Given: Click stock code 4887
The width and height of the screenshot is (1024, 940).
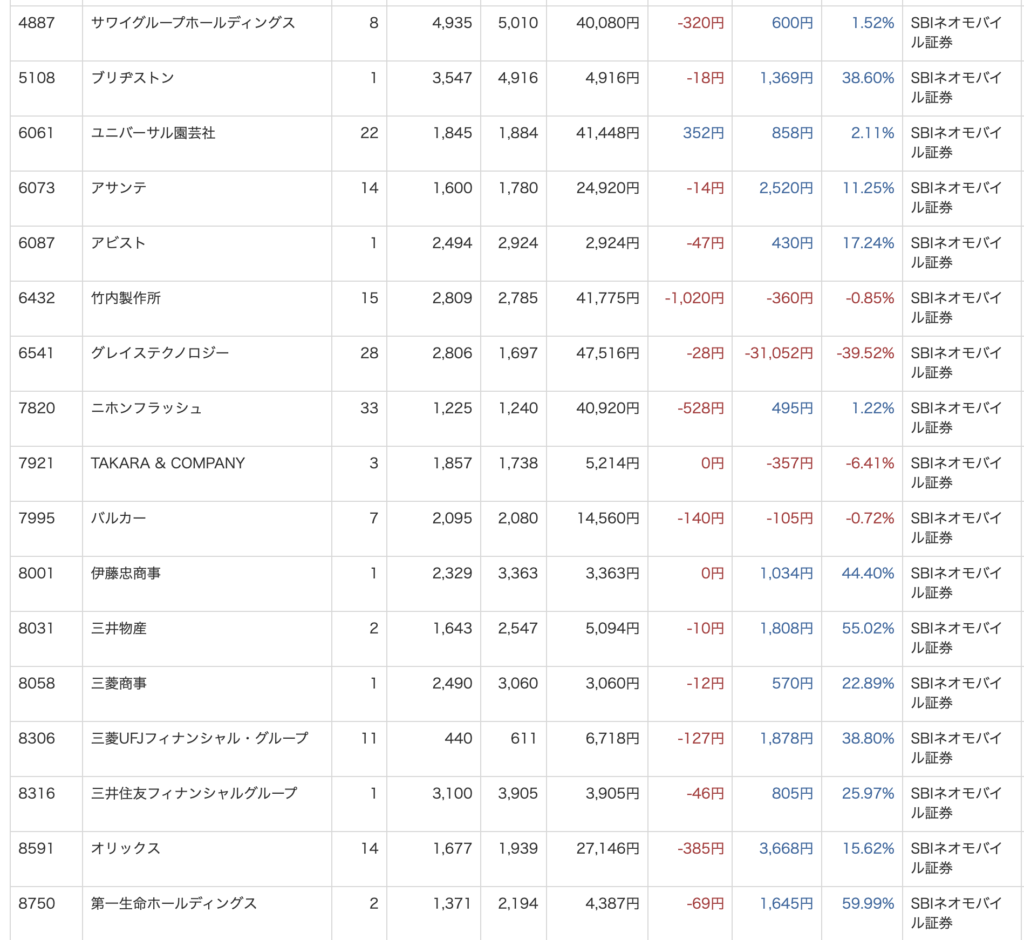Looking at the screenshot, I should pos(37,23).
